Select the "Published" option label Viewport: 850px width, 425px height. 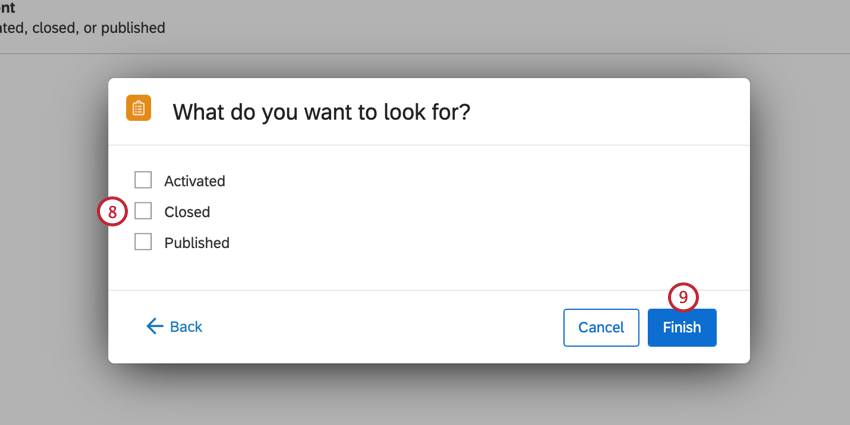point(197,243)
